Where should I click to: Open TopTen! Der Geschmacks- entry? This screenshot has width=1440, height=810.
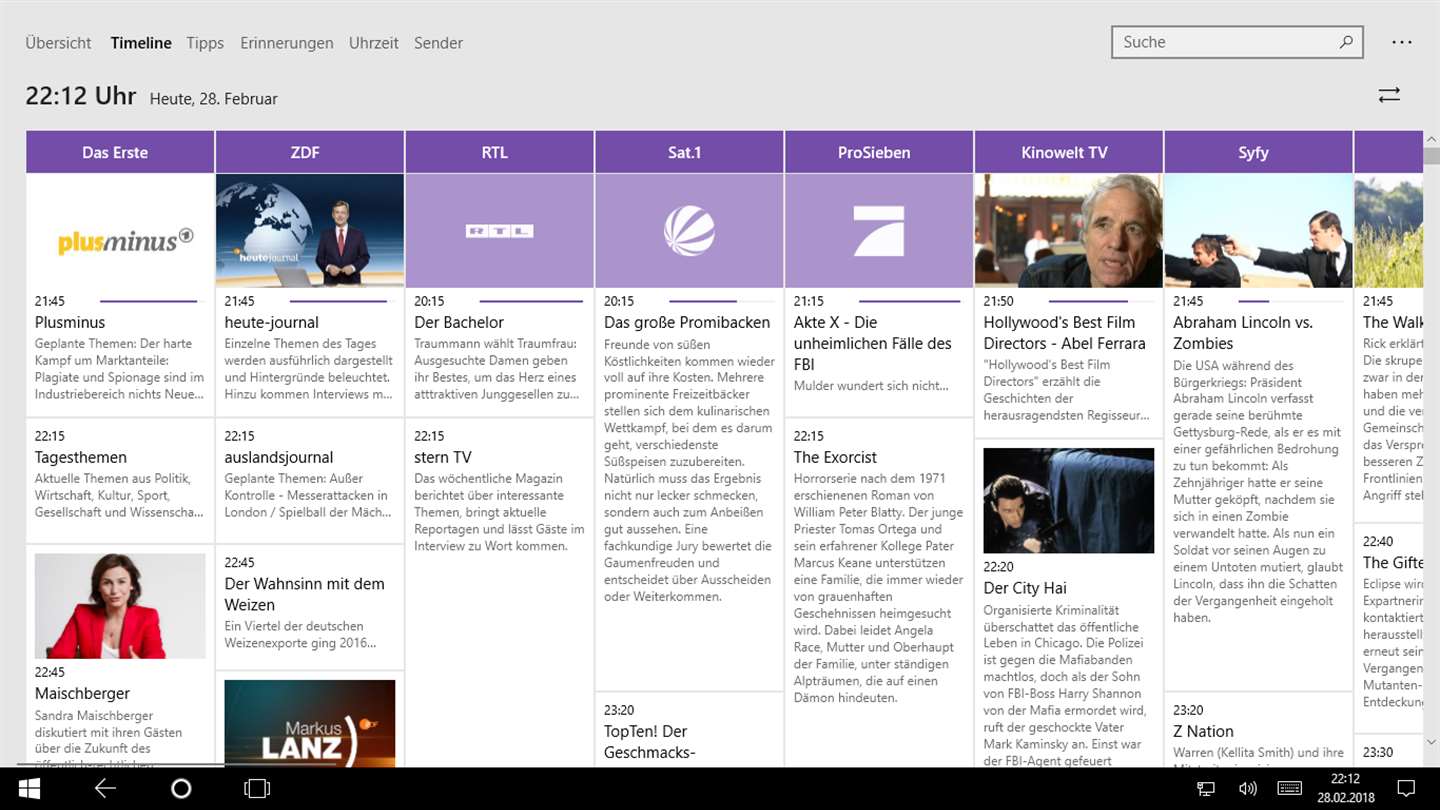(x=689, y=731)
